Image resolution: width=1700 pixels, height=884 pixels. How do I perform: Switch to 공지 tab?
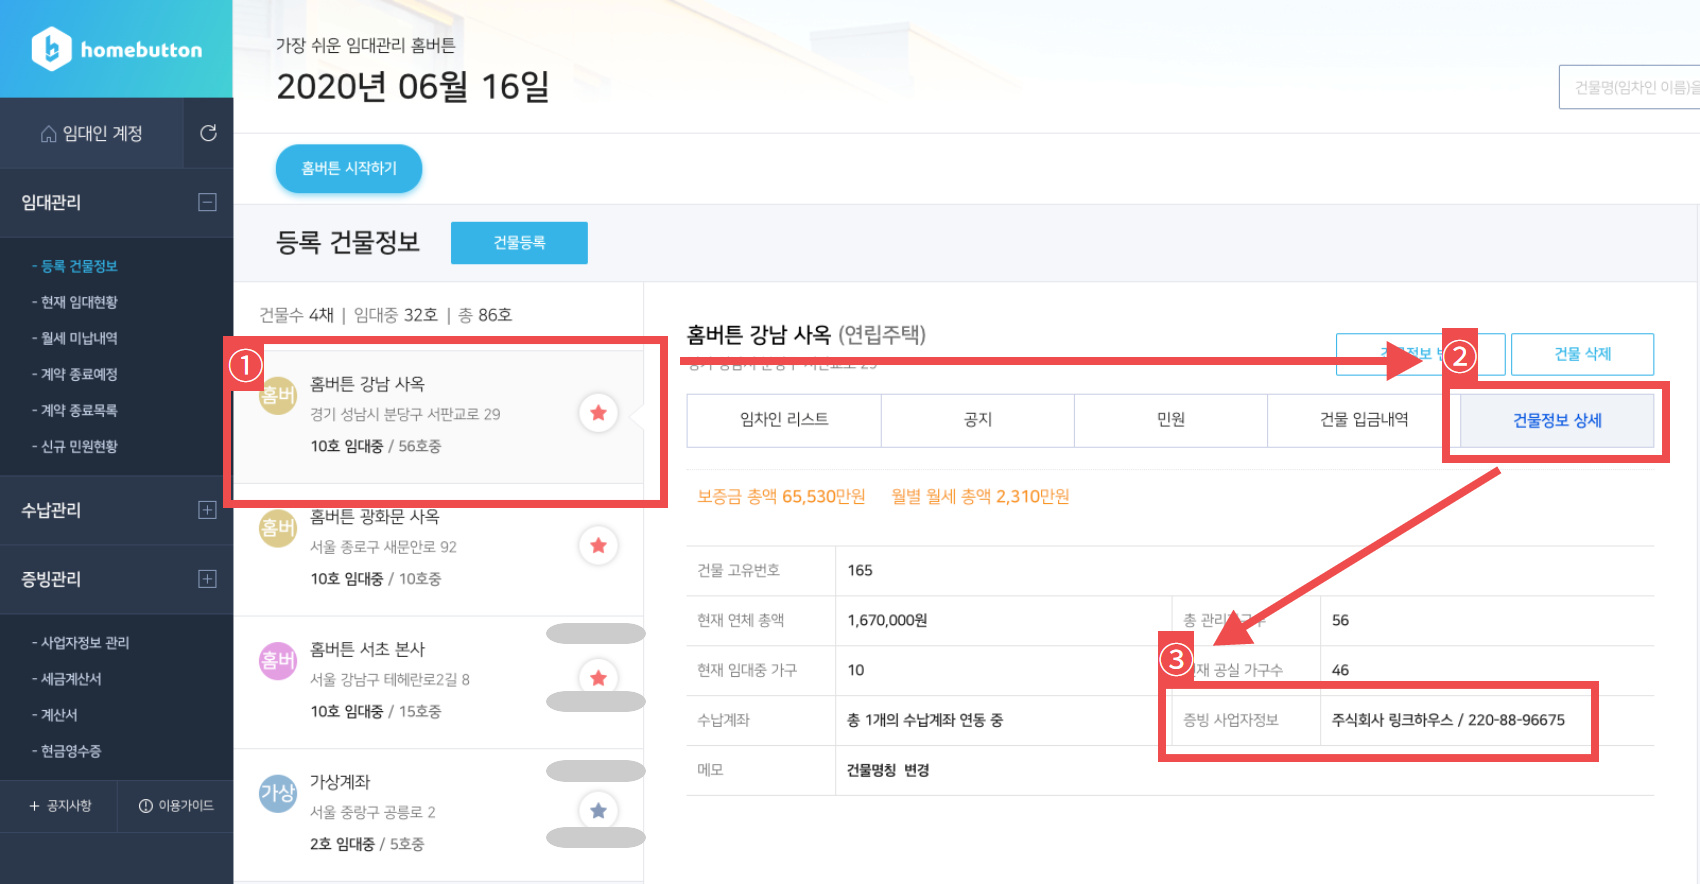pyautogui.click(x=978, y=420)
